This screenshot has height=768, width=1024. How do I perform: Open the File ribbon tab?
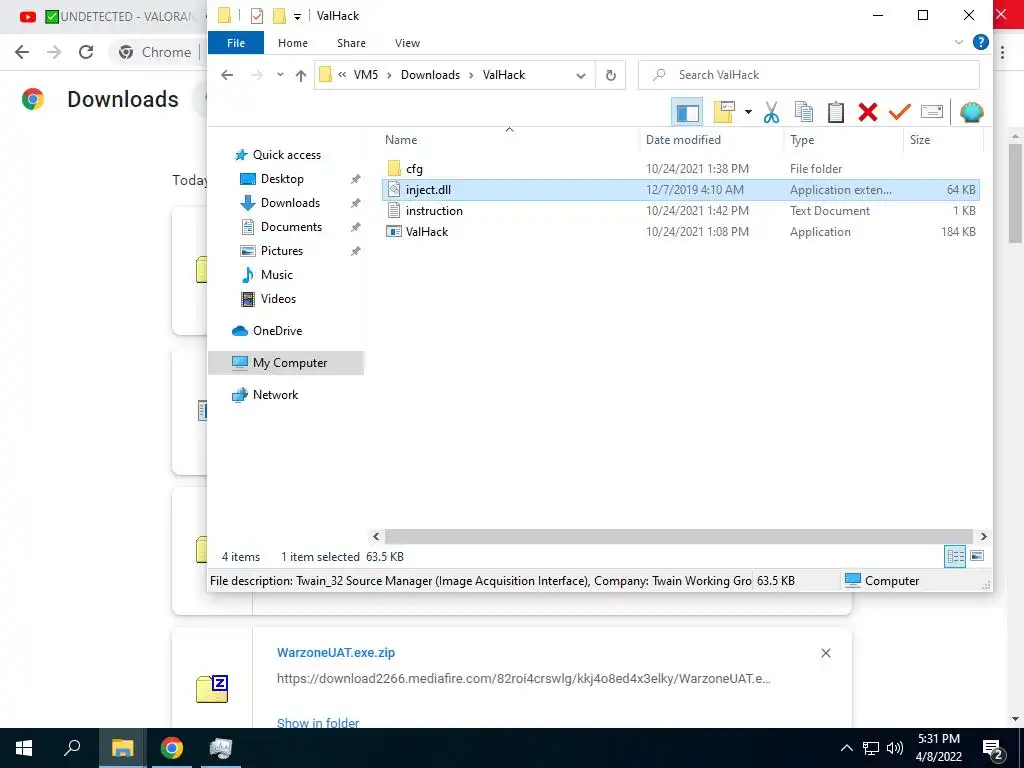pyautogui.click(x=236, y=43)
